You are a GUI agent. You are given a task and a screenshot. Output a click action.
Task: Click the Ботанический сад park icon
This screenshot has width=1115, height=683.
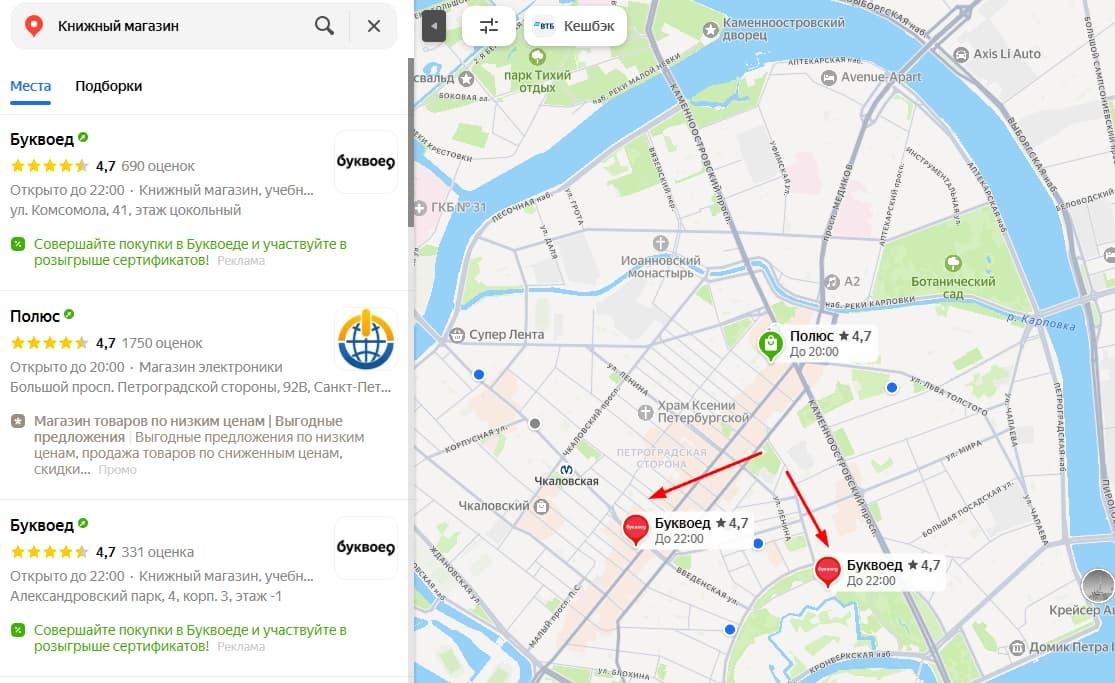pos(953,263)
